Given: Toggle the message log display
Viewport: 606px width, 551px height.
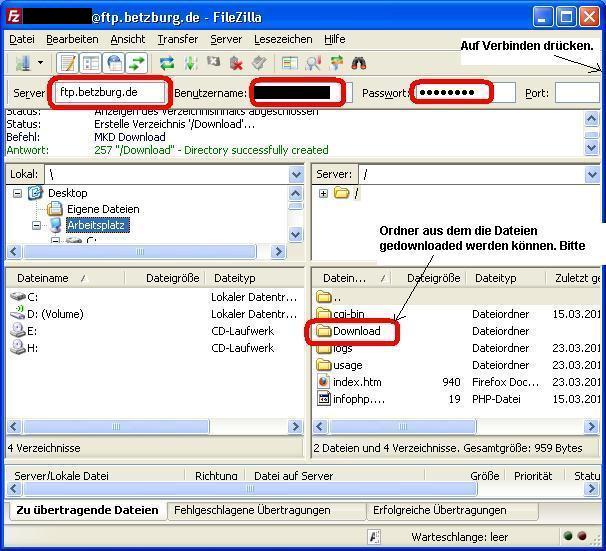Looking at the screenshot, I should (x=68, y=63).
